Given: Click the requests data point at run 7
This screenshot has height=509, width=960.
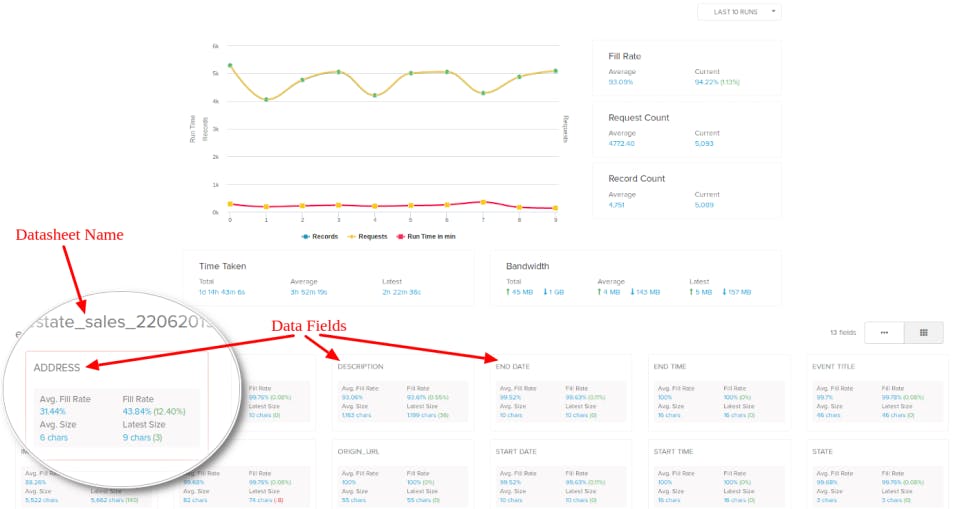Looking at the screenshot, I should coord(484,93).
